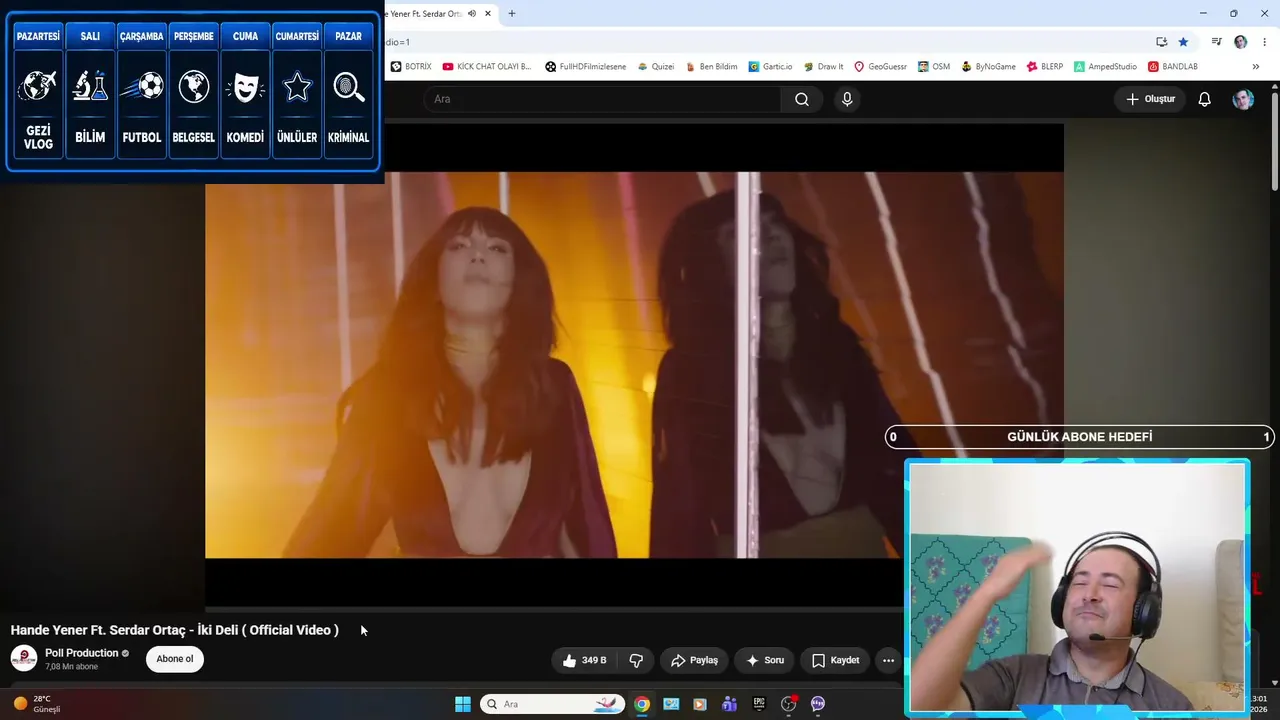
Task: Open the BANDLAB bookmark
Action: click(x=1173, y=67)
